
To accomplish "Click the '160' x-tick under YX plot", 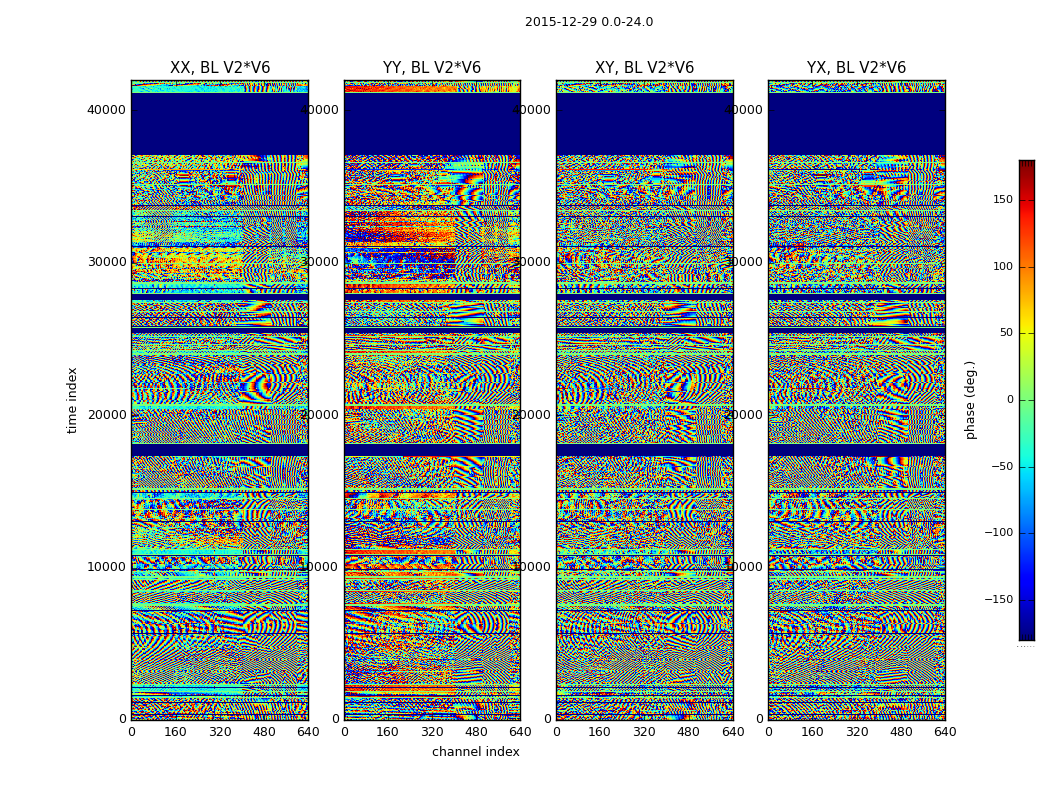I will point(812,732).
